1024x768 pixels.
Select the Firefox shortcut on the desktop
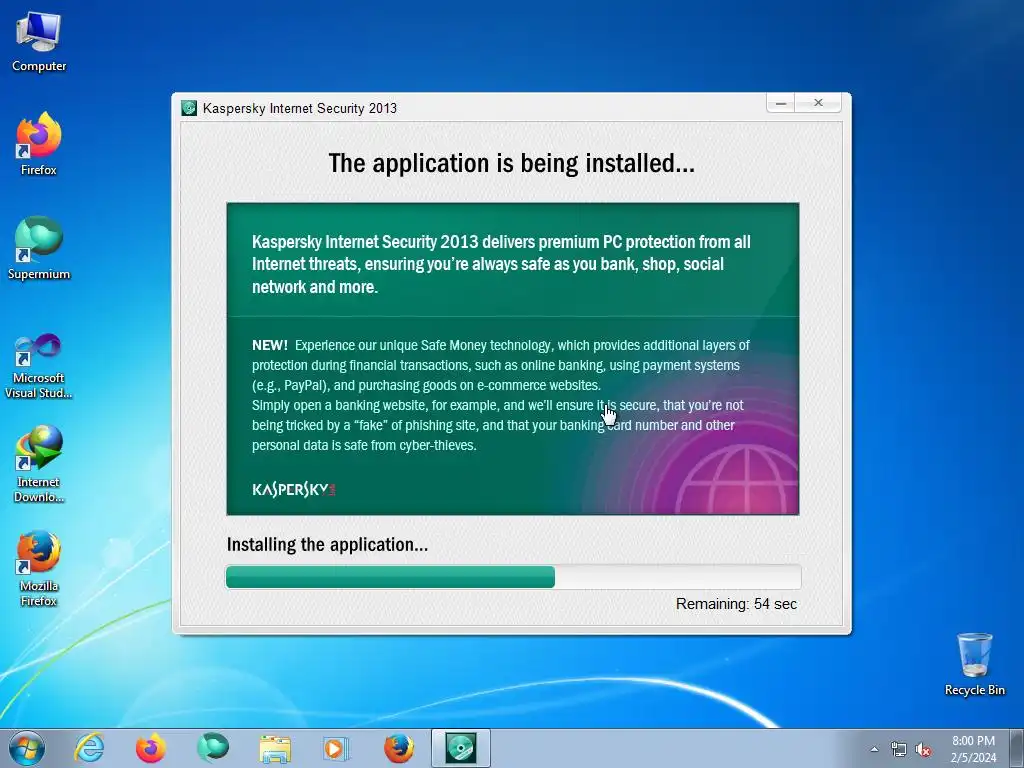pyautogui.click(x=39, y=144)
